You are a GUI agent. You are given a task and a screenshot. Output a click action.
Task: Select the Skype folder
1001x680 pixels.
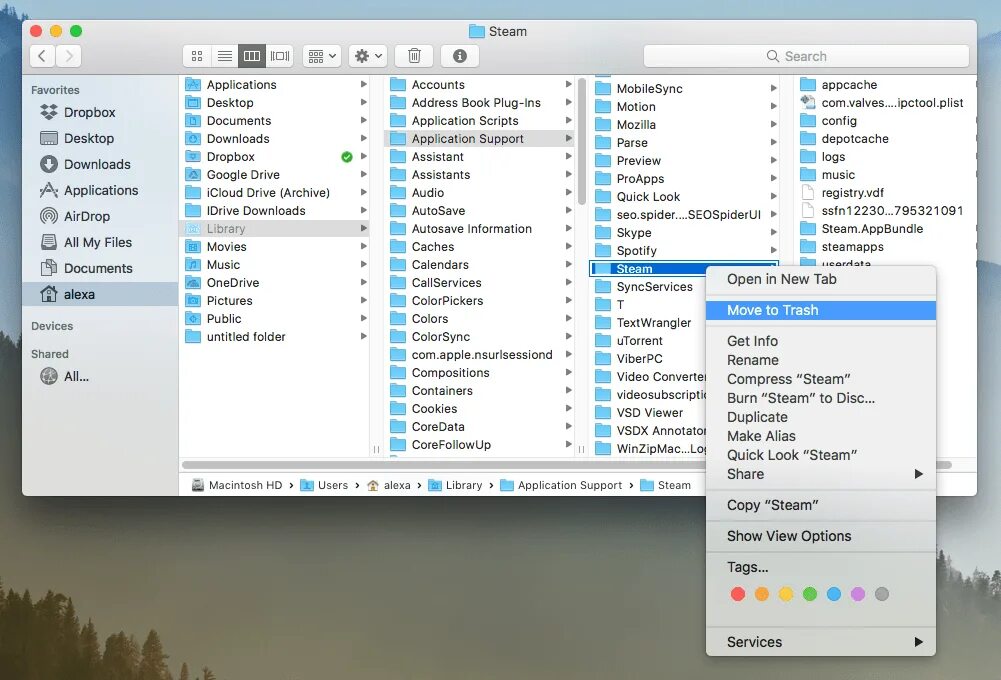[685, 232]
